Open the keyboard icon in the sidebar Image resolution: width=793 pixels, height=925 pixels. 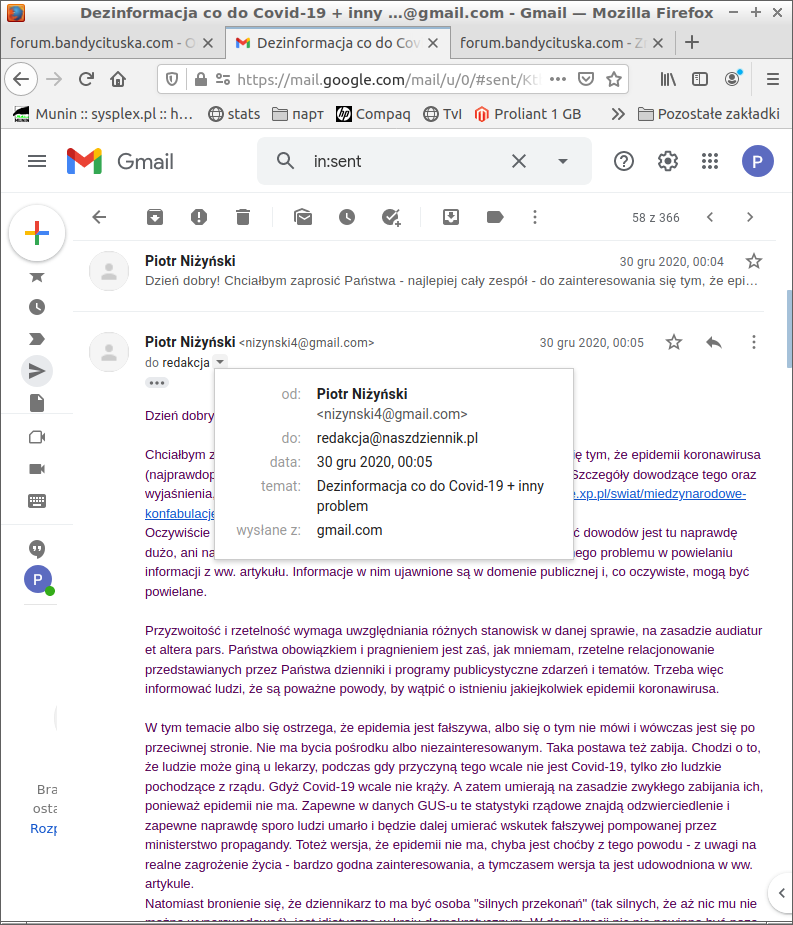[x=37, y=501]
